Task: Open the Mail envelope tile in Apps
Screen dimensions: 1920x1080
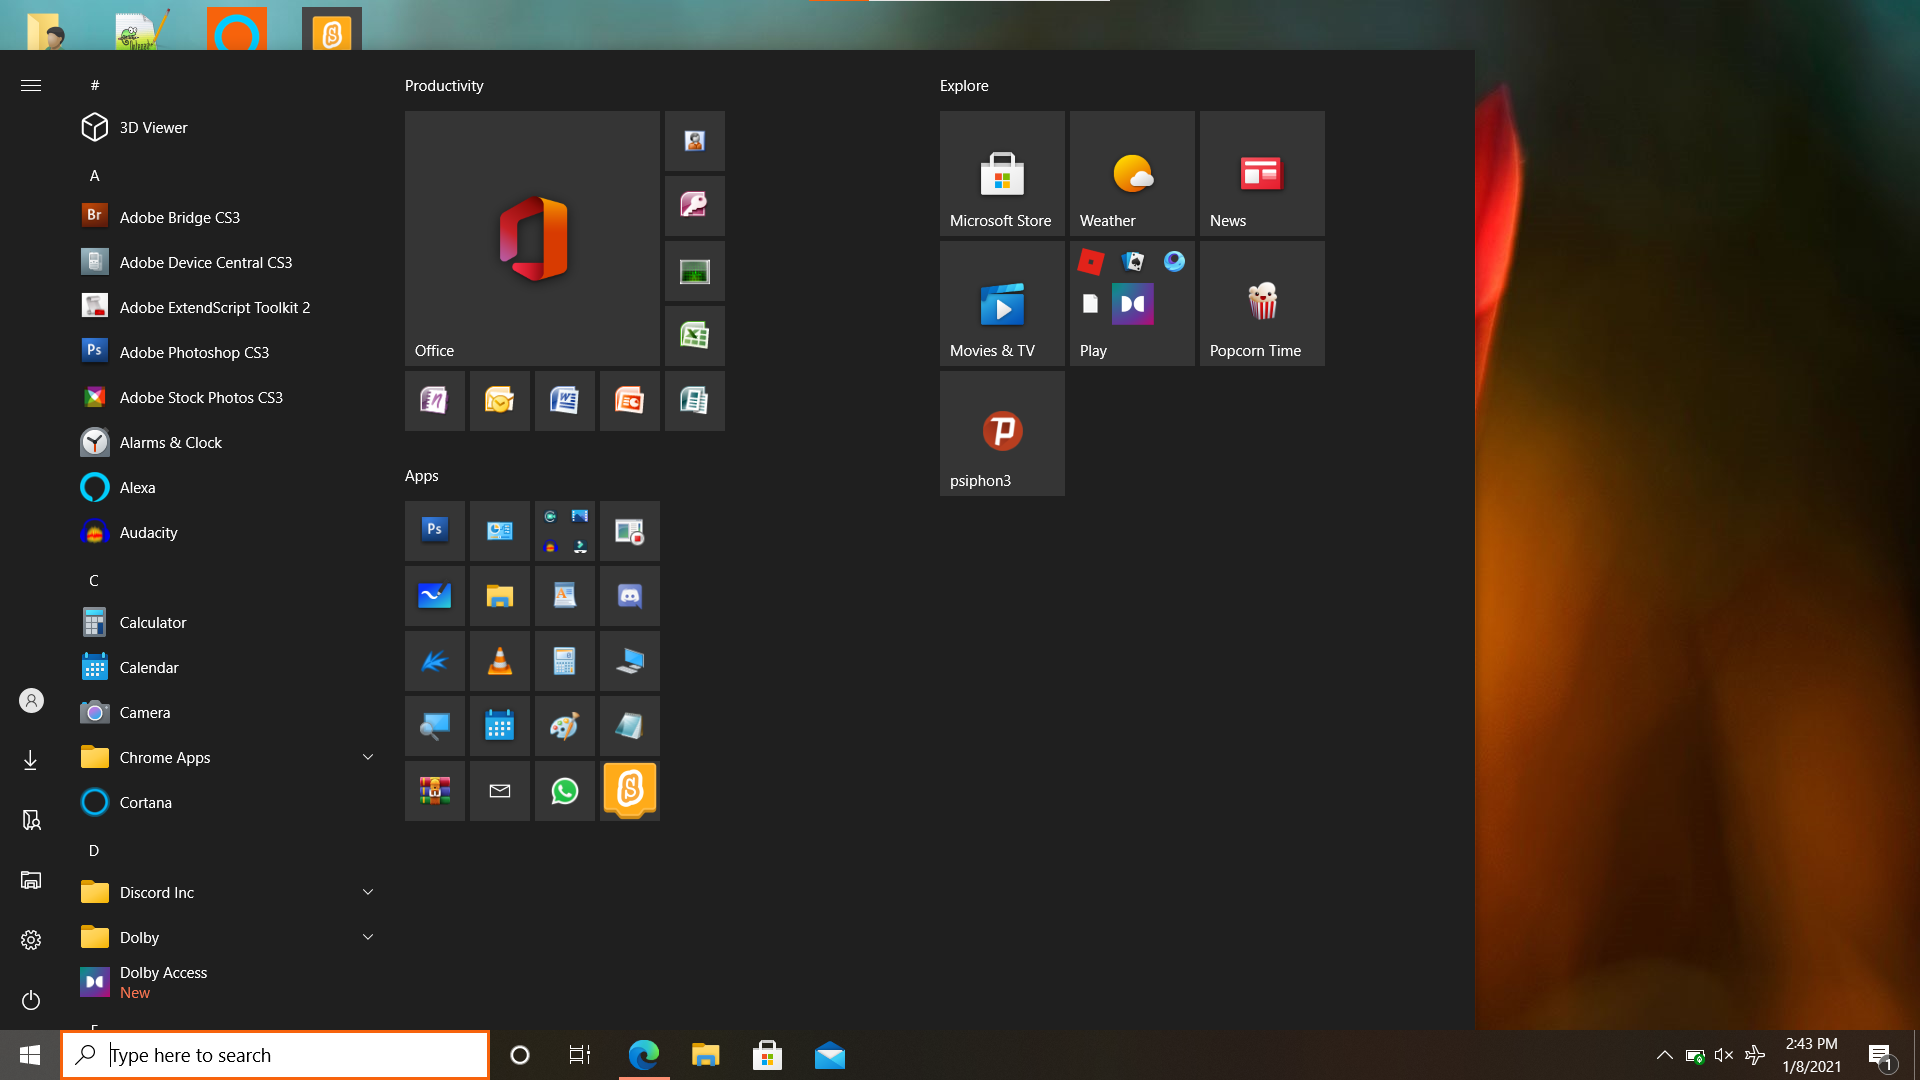Action: pyautogui.click(x=500, y=791)
